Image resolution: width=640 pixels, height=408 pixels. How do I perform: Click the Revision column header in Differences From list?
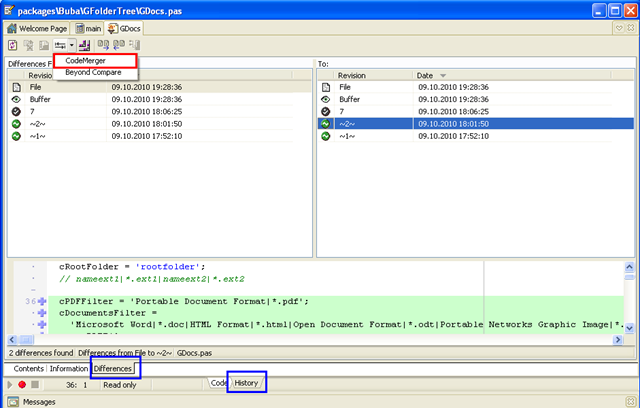click(x=40, y=75)
